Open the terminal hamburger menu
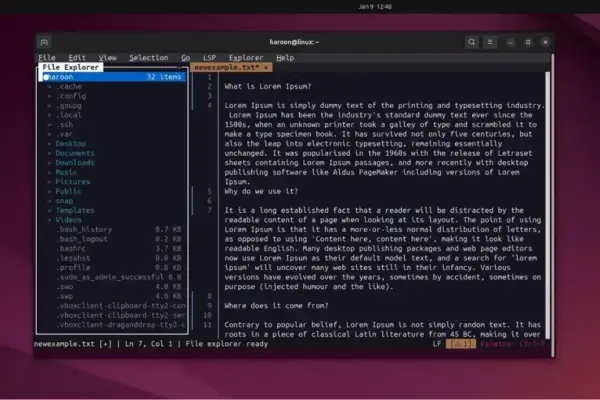The width and height of the screenshot is (600, 400). (x=490, y=42)
